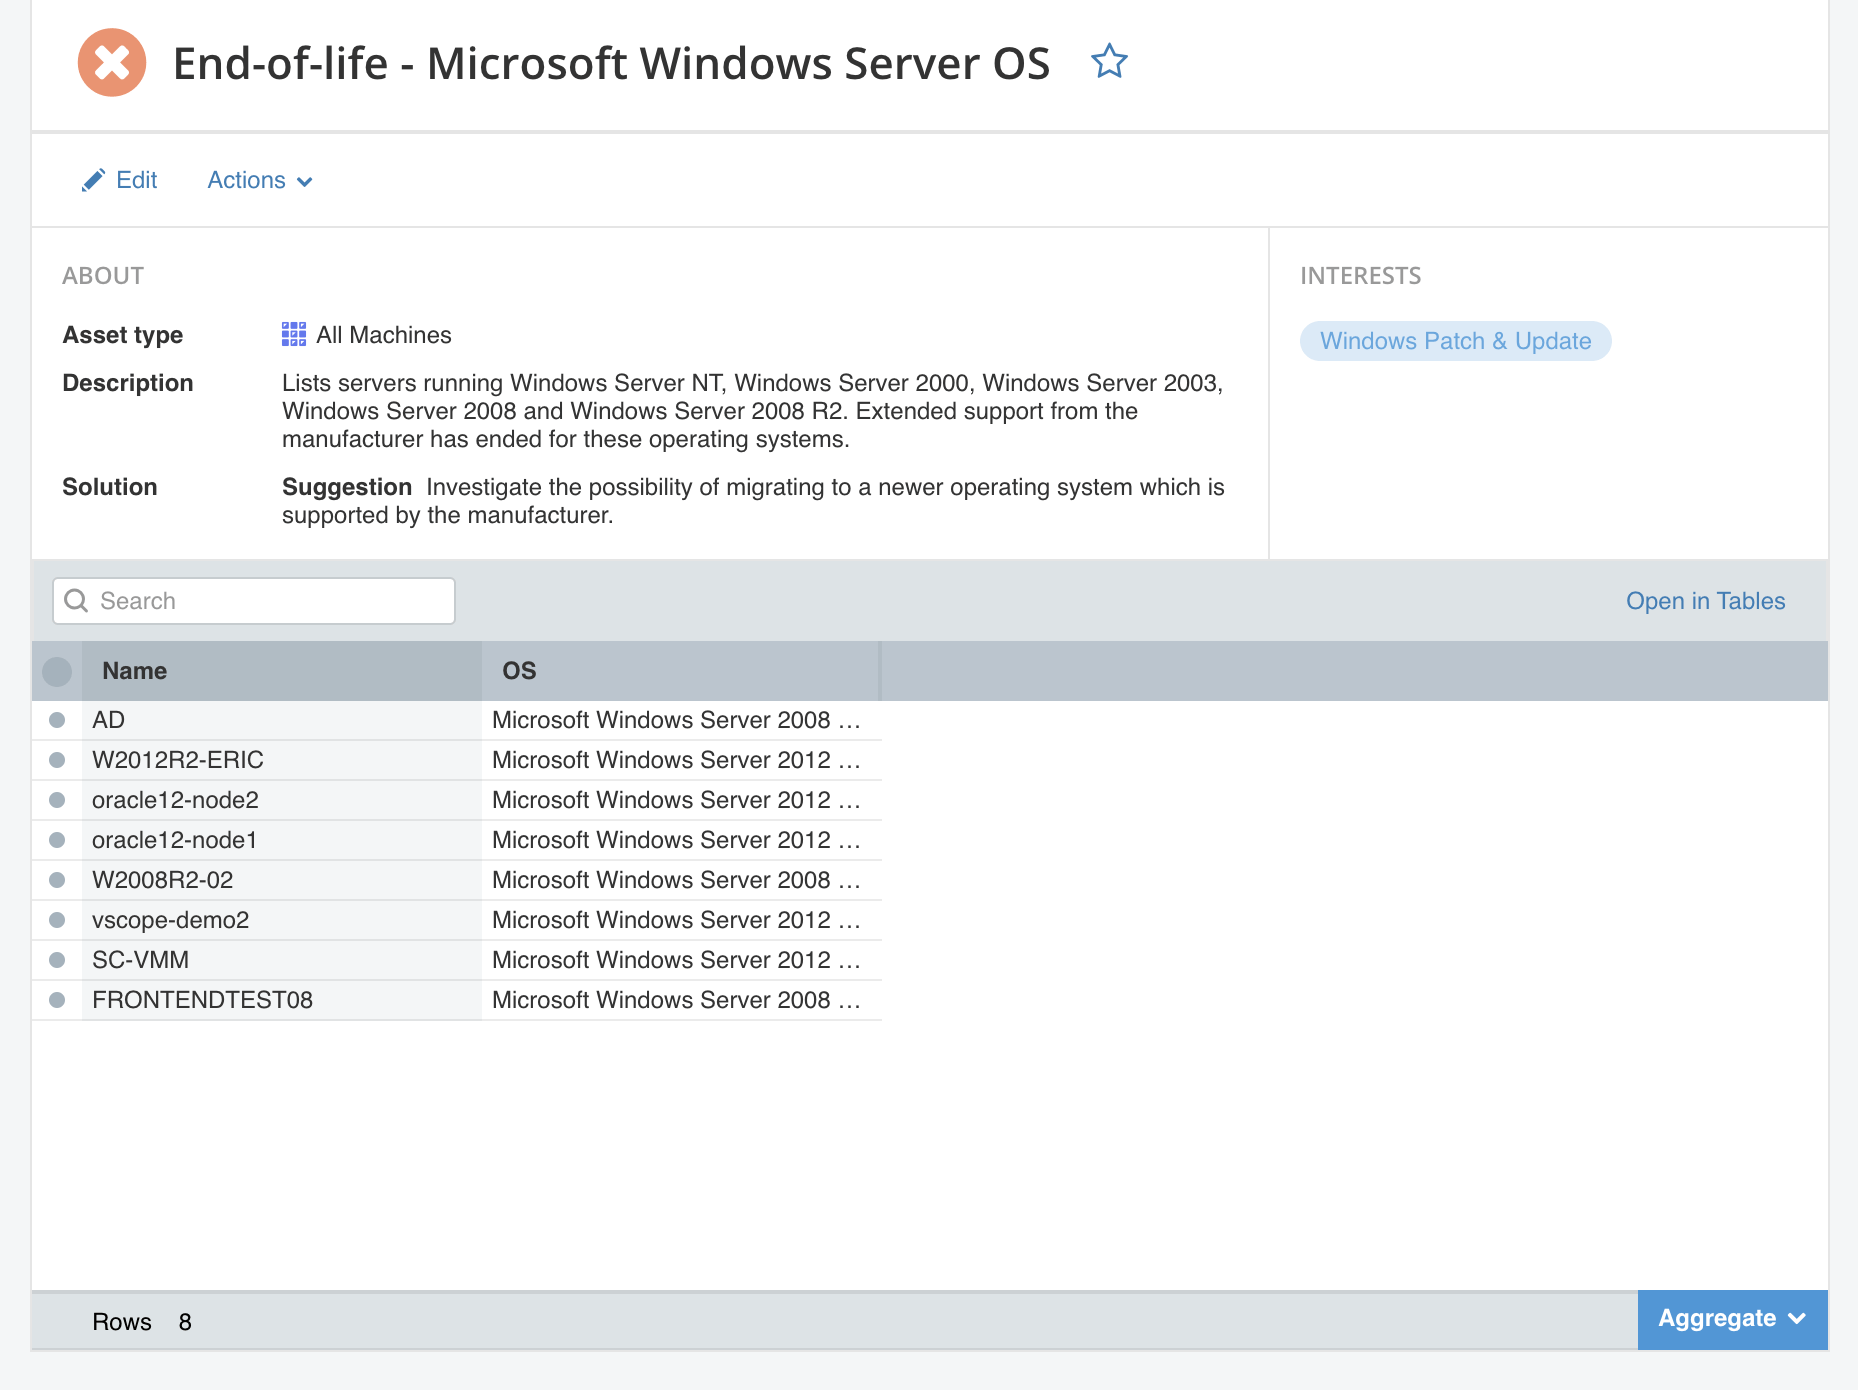Select the row marker for oracle12-node2
1858x1390 pixels.
(57, 800)
